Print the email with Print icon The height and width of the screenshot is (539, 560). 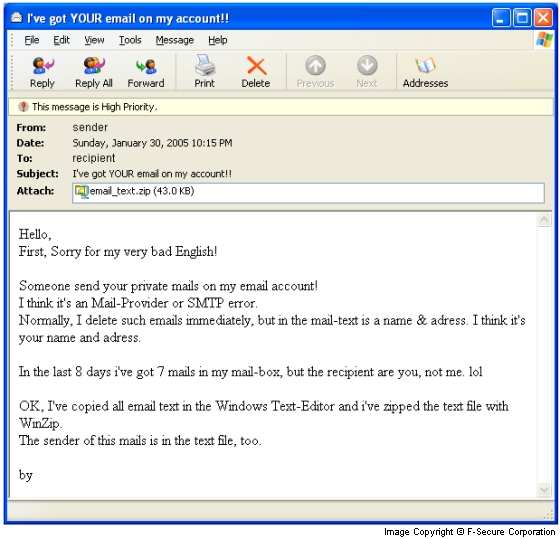(x=205, y=65)
